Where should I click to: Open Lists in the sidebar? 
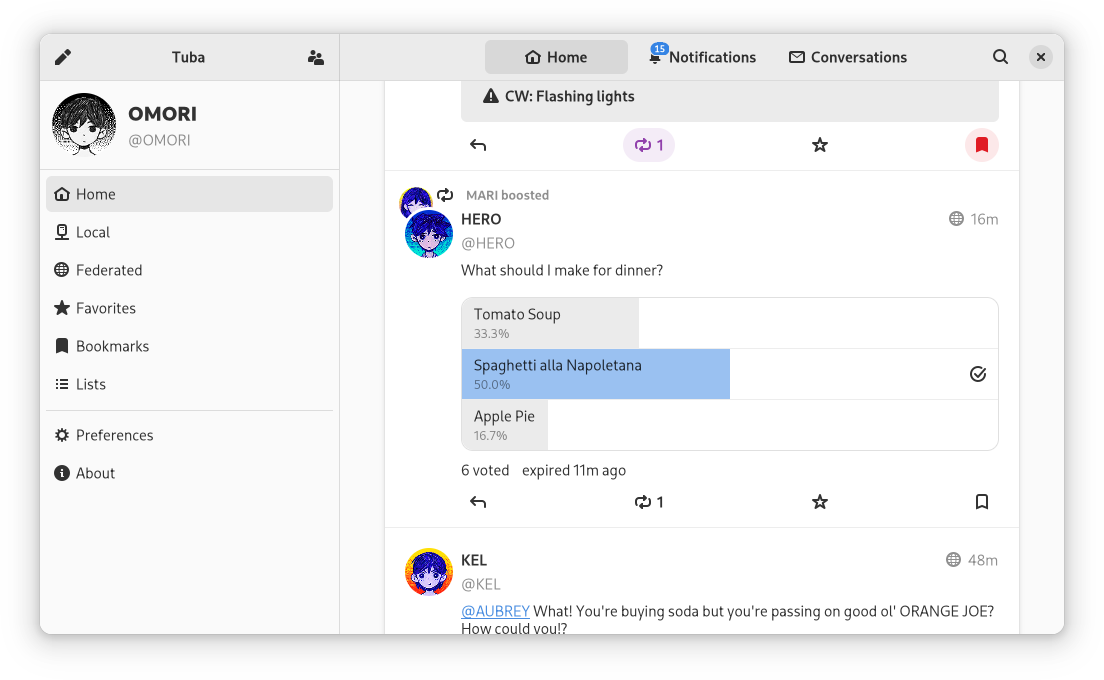click(x=189, y=384)
